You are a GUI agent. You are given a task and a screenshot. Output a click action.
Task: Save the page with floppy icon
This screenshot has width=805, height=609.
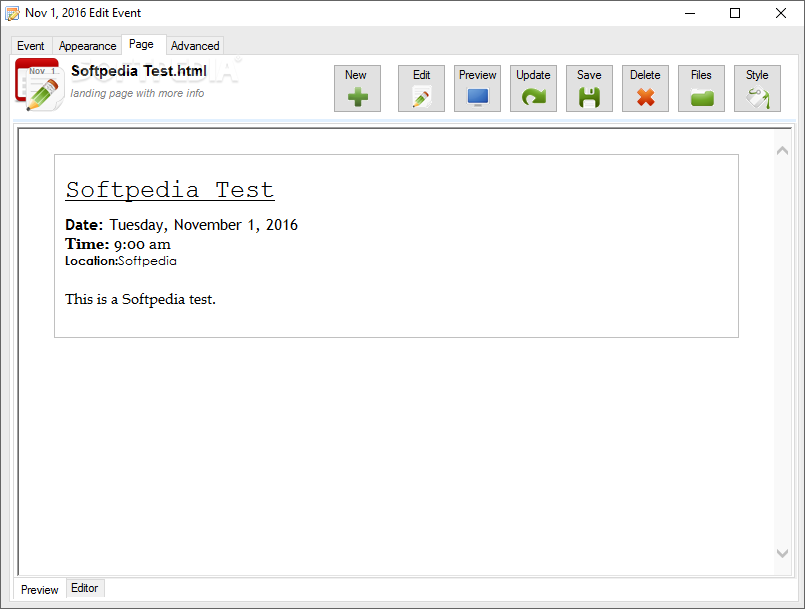589,88
